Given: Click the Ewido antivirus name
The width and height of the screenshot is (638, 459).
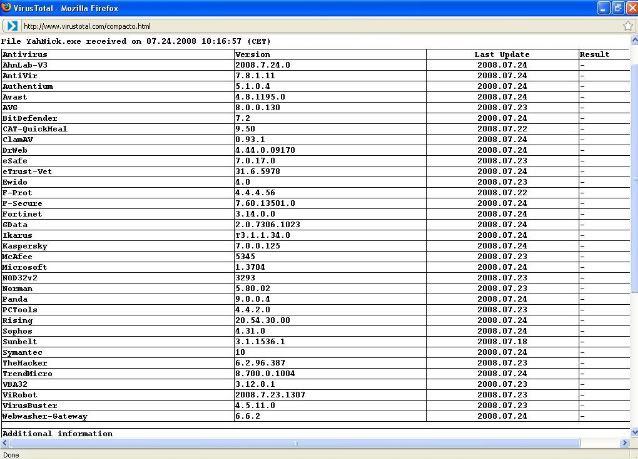Looking at the screenshot, I should click(x=15, y=182).
